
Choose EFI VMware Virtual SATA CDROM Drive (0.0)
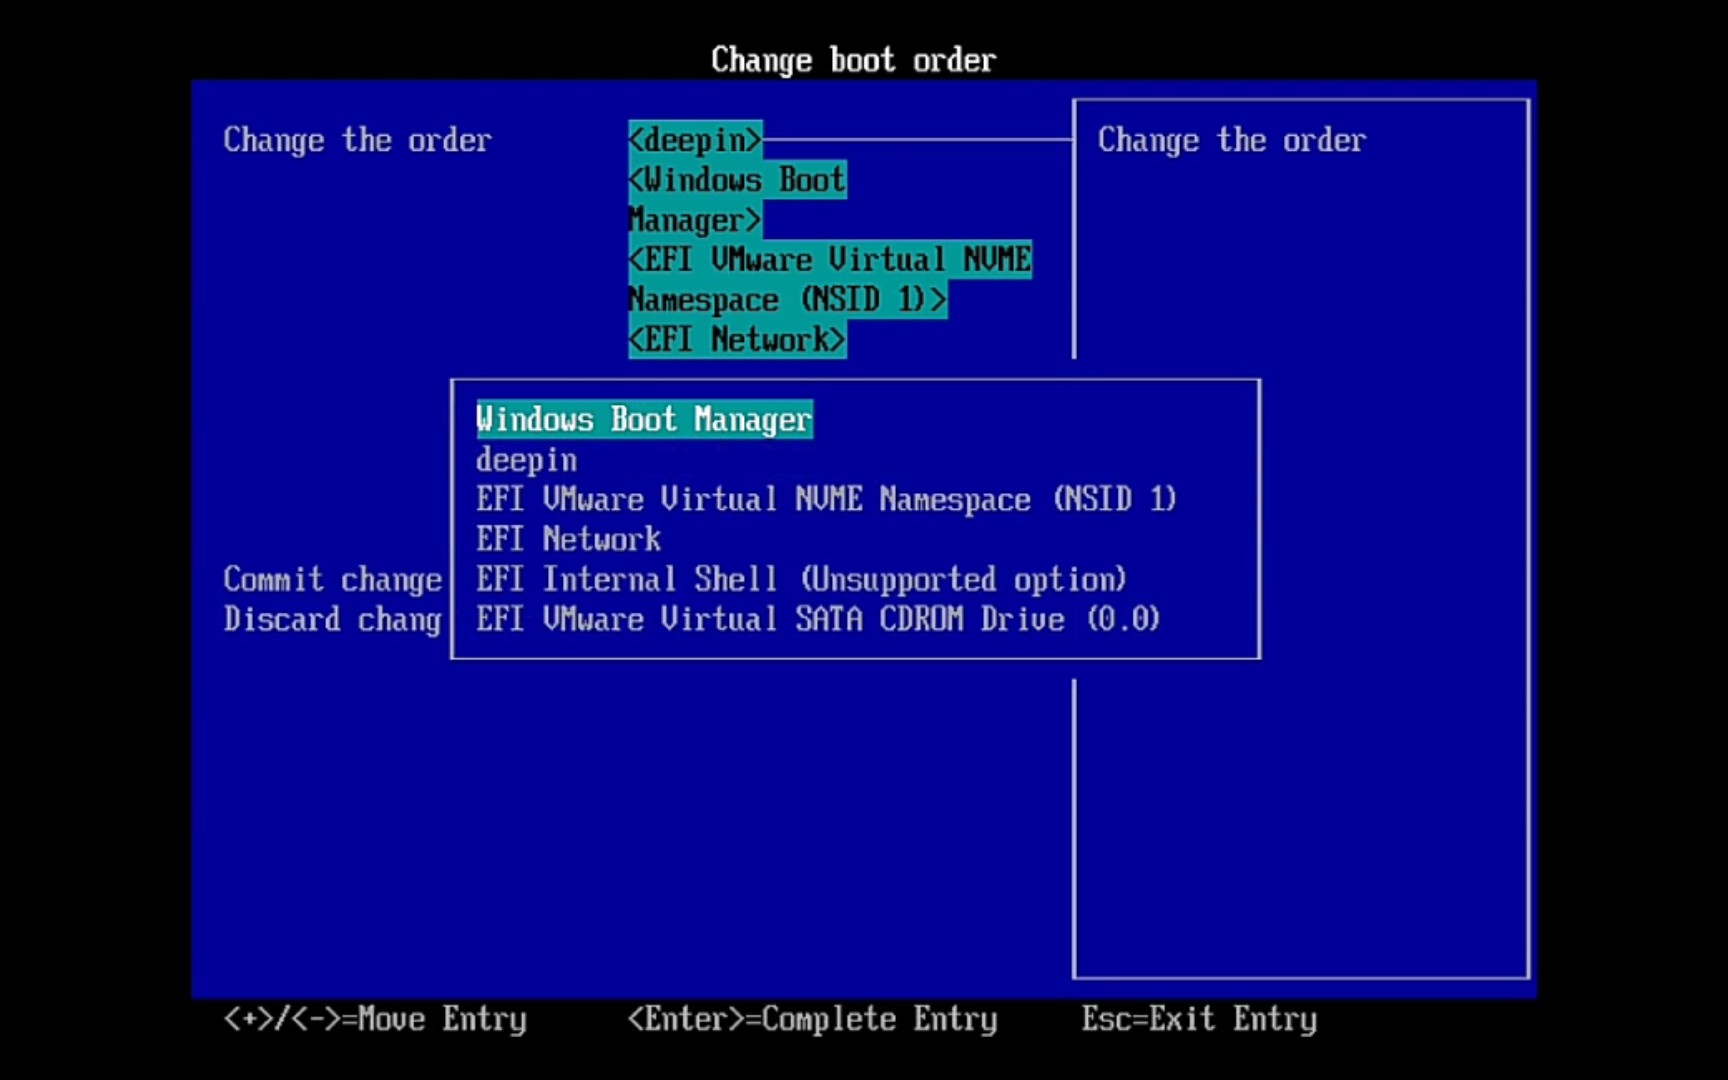[x=817, y=619]
